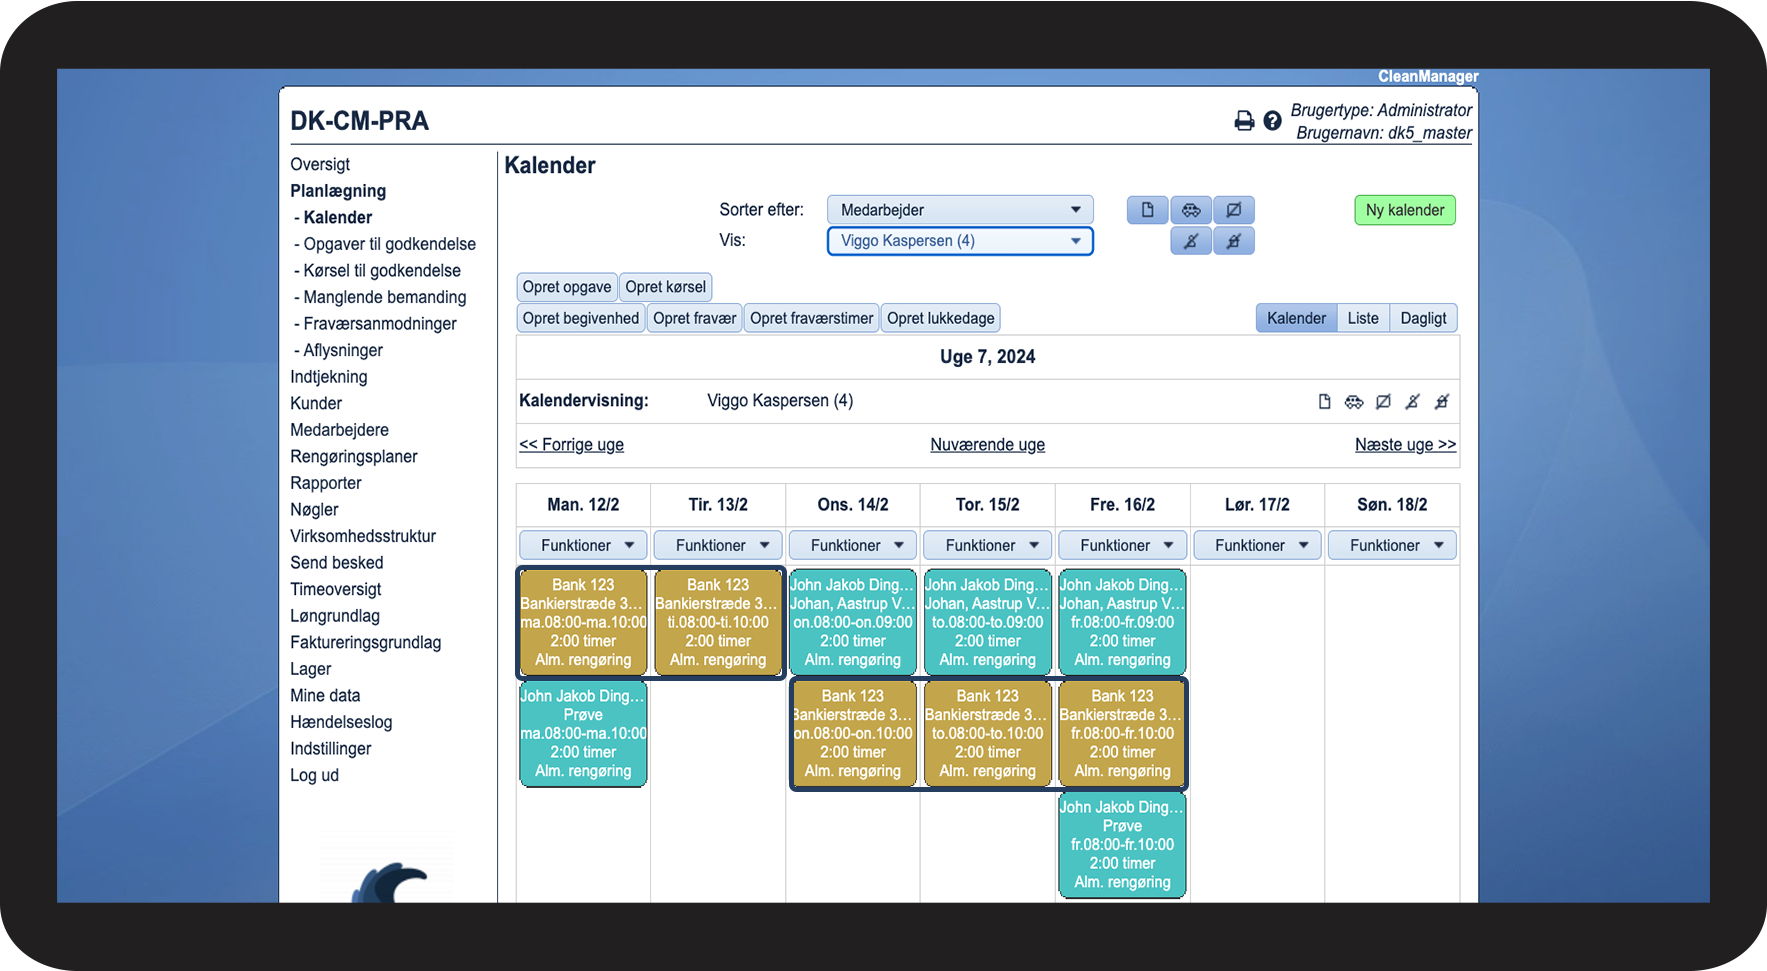The image size is (1767, 971).
Task: Click the crossed-out square icon in Kalendervisning row
Action: click(1383, 402)
